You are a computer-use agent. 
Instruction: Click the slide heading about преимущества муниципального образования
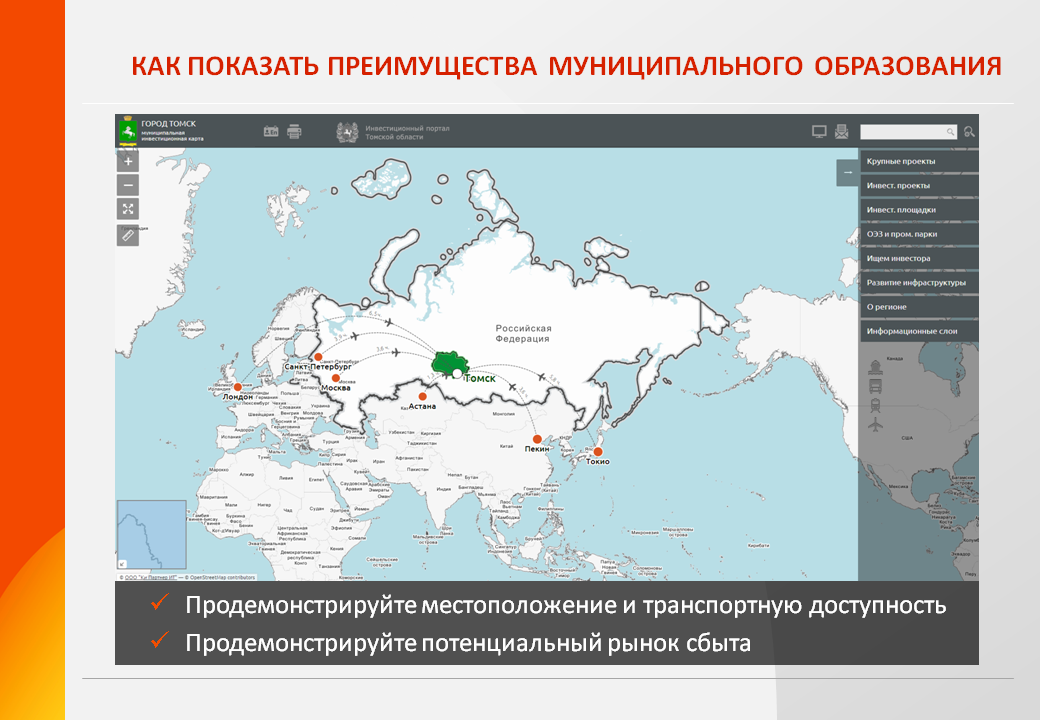point(566,66)
